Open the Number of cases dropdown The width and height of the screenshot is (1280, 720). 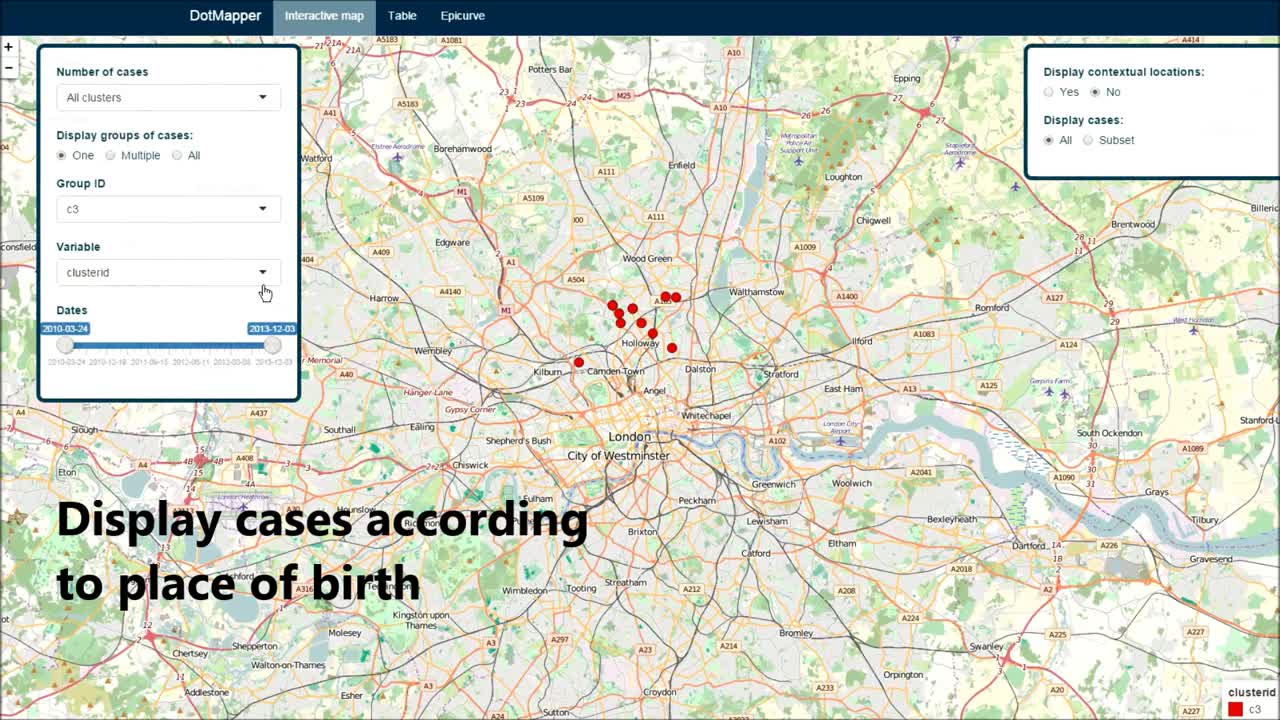pos(168,97)
